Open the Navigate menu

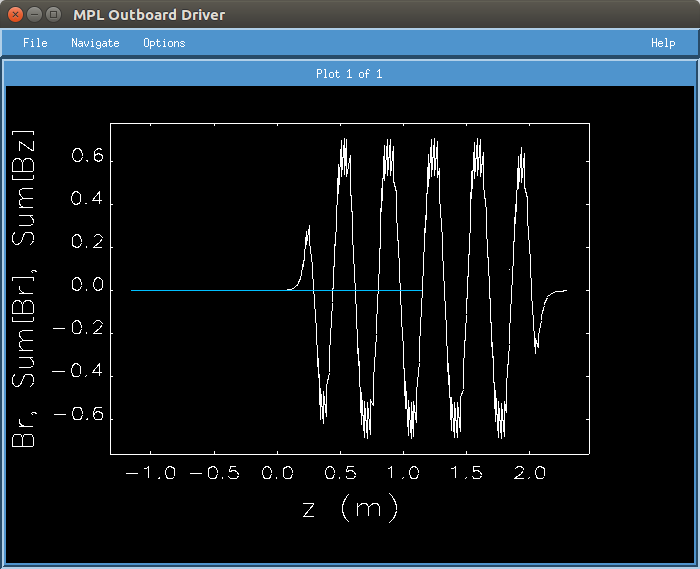(x=95, y=43)
